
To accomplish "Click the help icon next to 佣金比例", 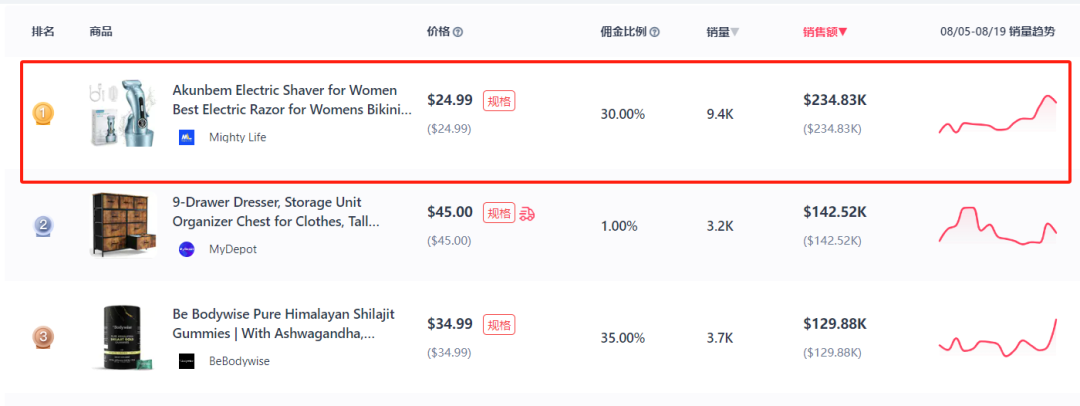I will point(655,32).
